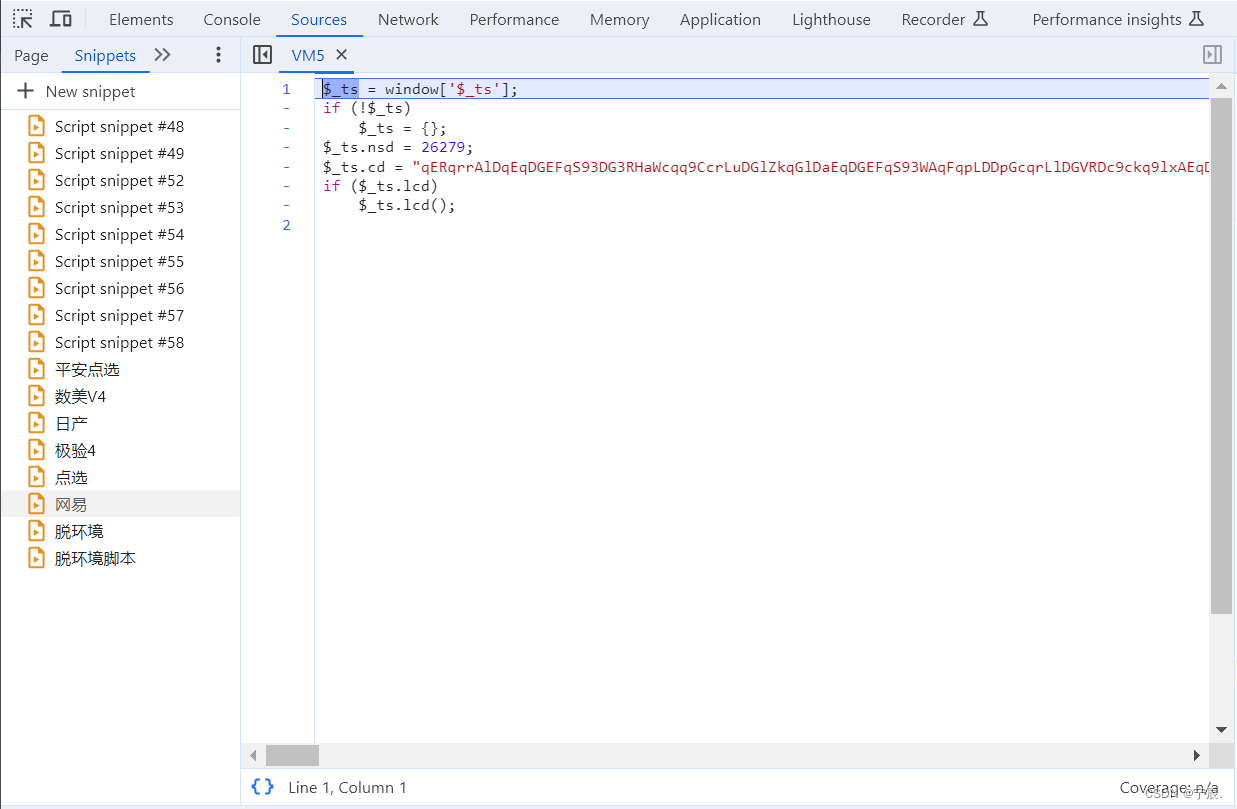
Task: Close the VM5 editor tab
Action: coord(341,55)
